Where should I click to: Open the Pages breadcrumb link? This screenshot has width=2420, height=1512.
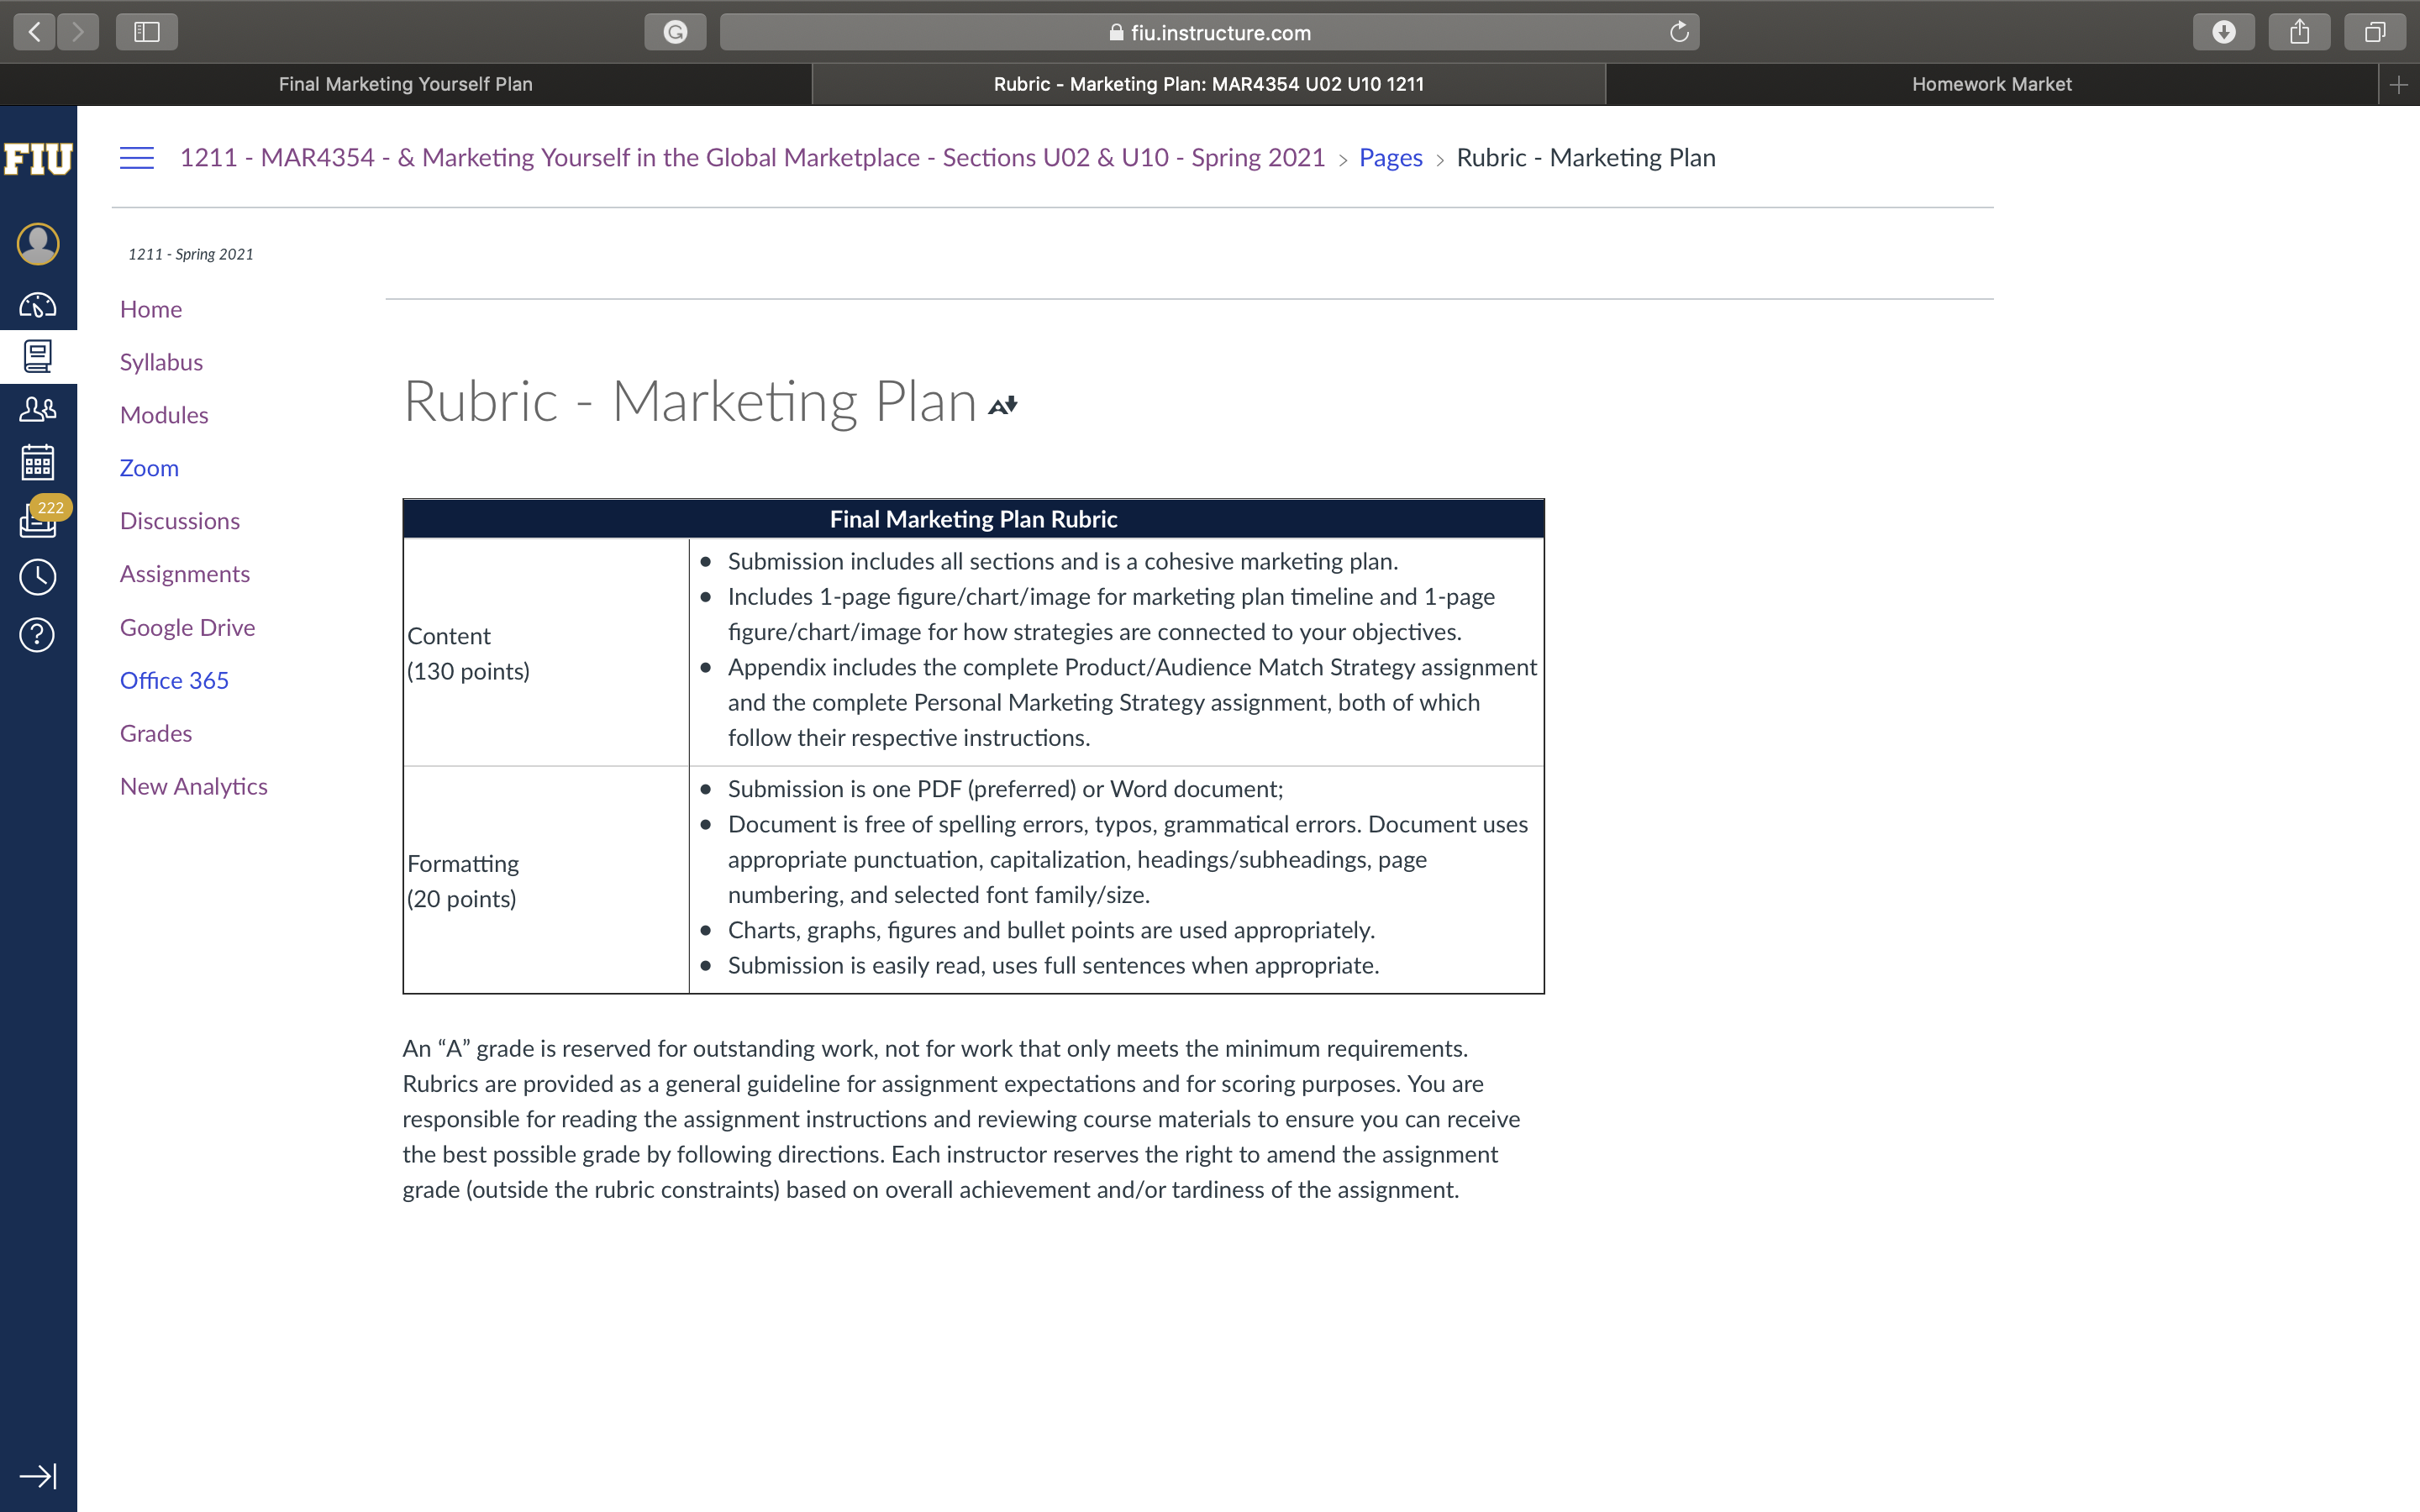point(1390,158)
